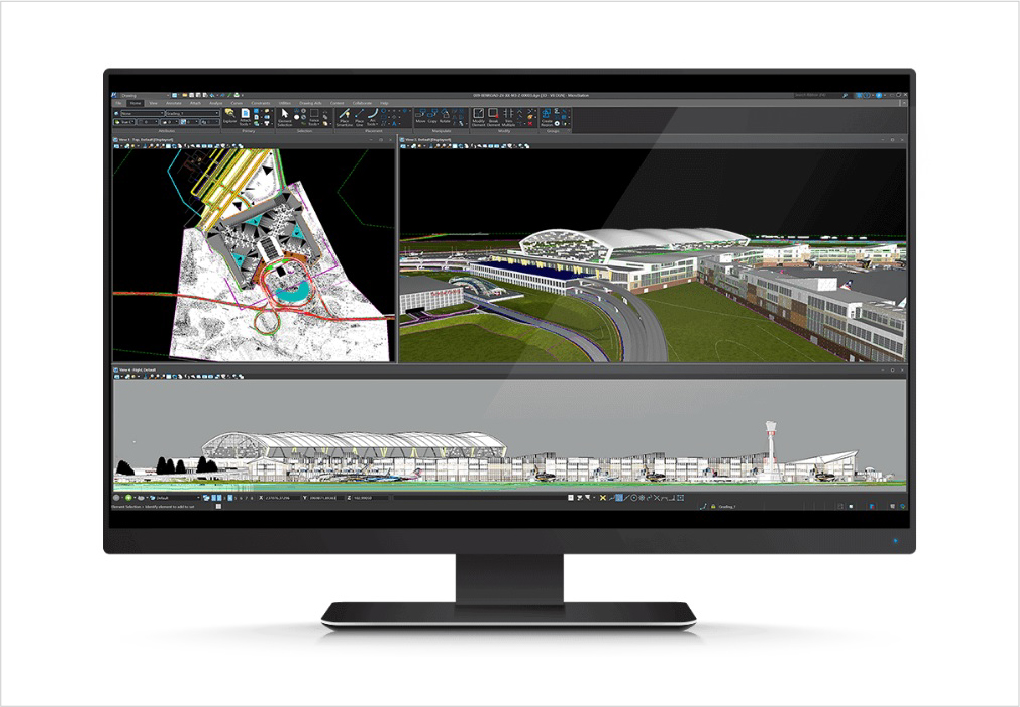The image size is (1020, 707).
Task: Click the Create Region tool
Action: coord(547,116)
